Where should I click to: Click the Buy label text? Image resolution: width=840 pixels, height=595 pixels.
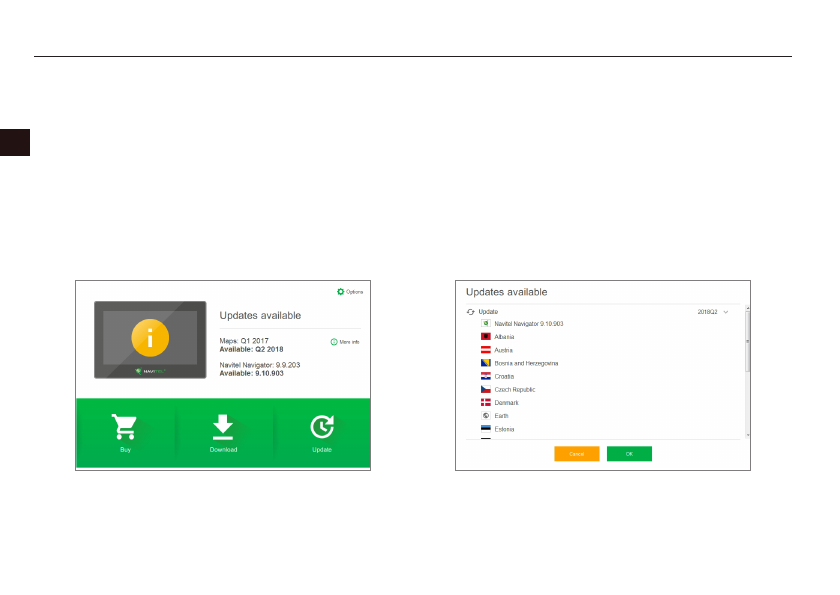click(125, 450)
